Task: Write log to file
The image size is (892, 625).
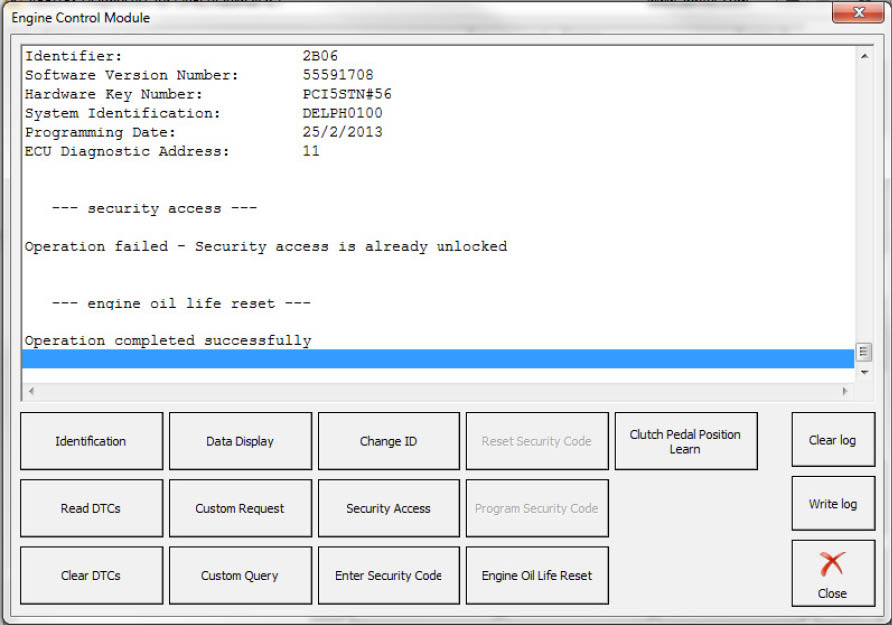Action: (832, 504)
